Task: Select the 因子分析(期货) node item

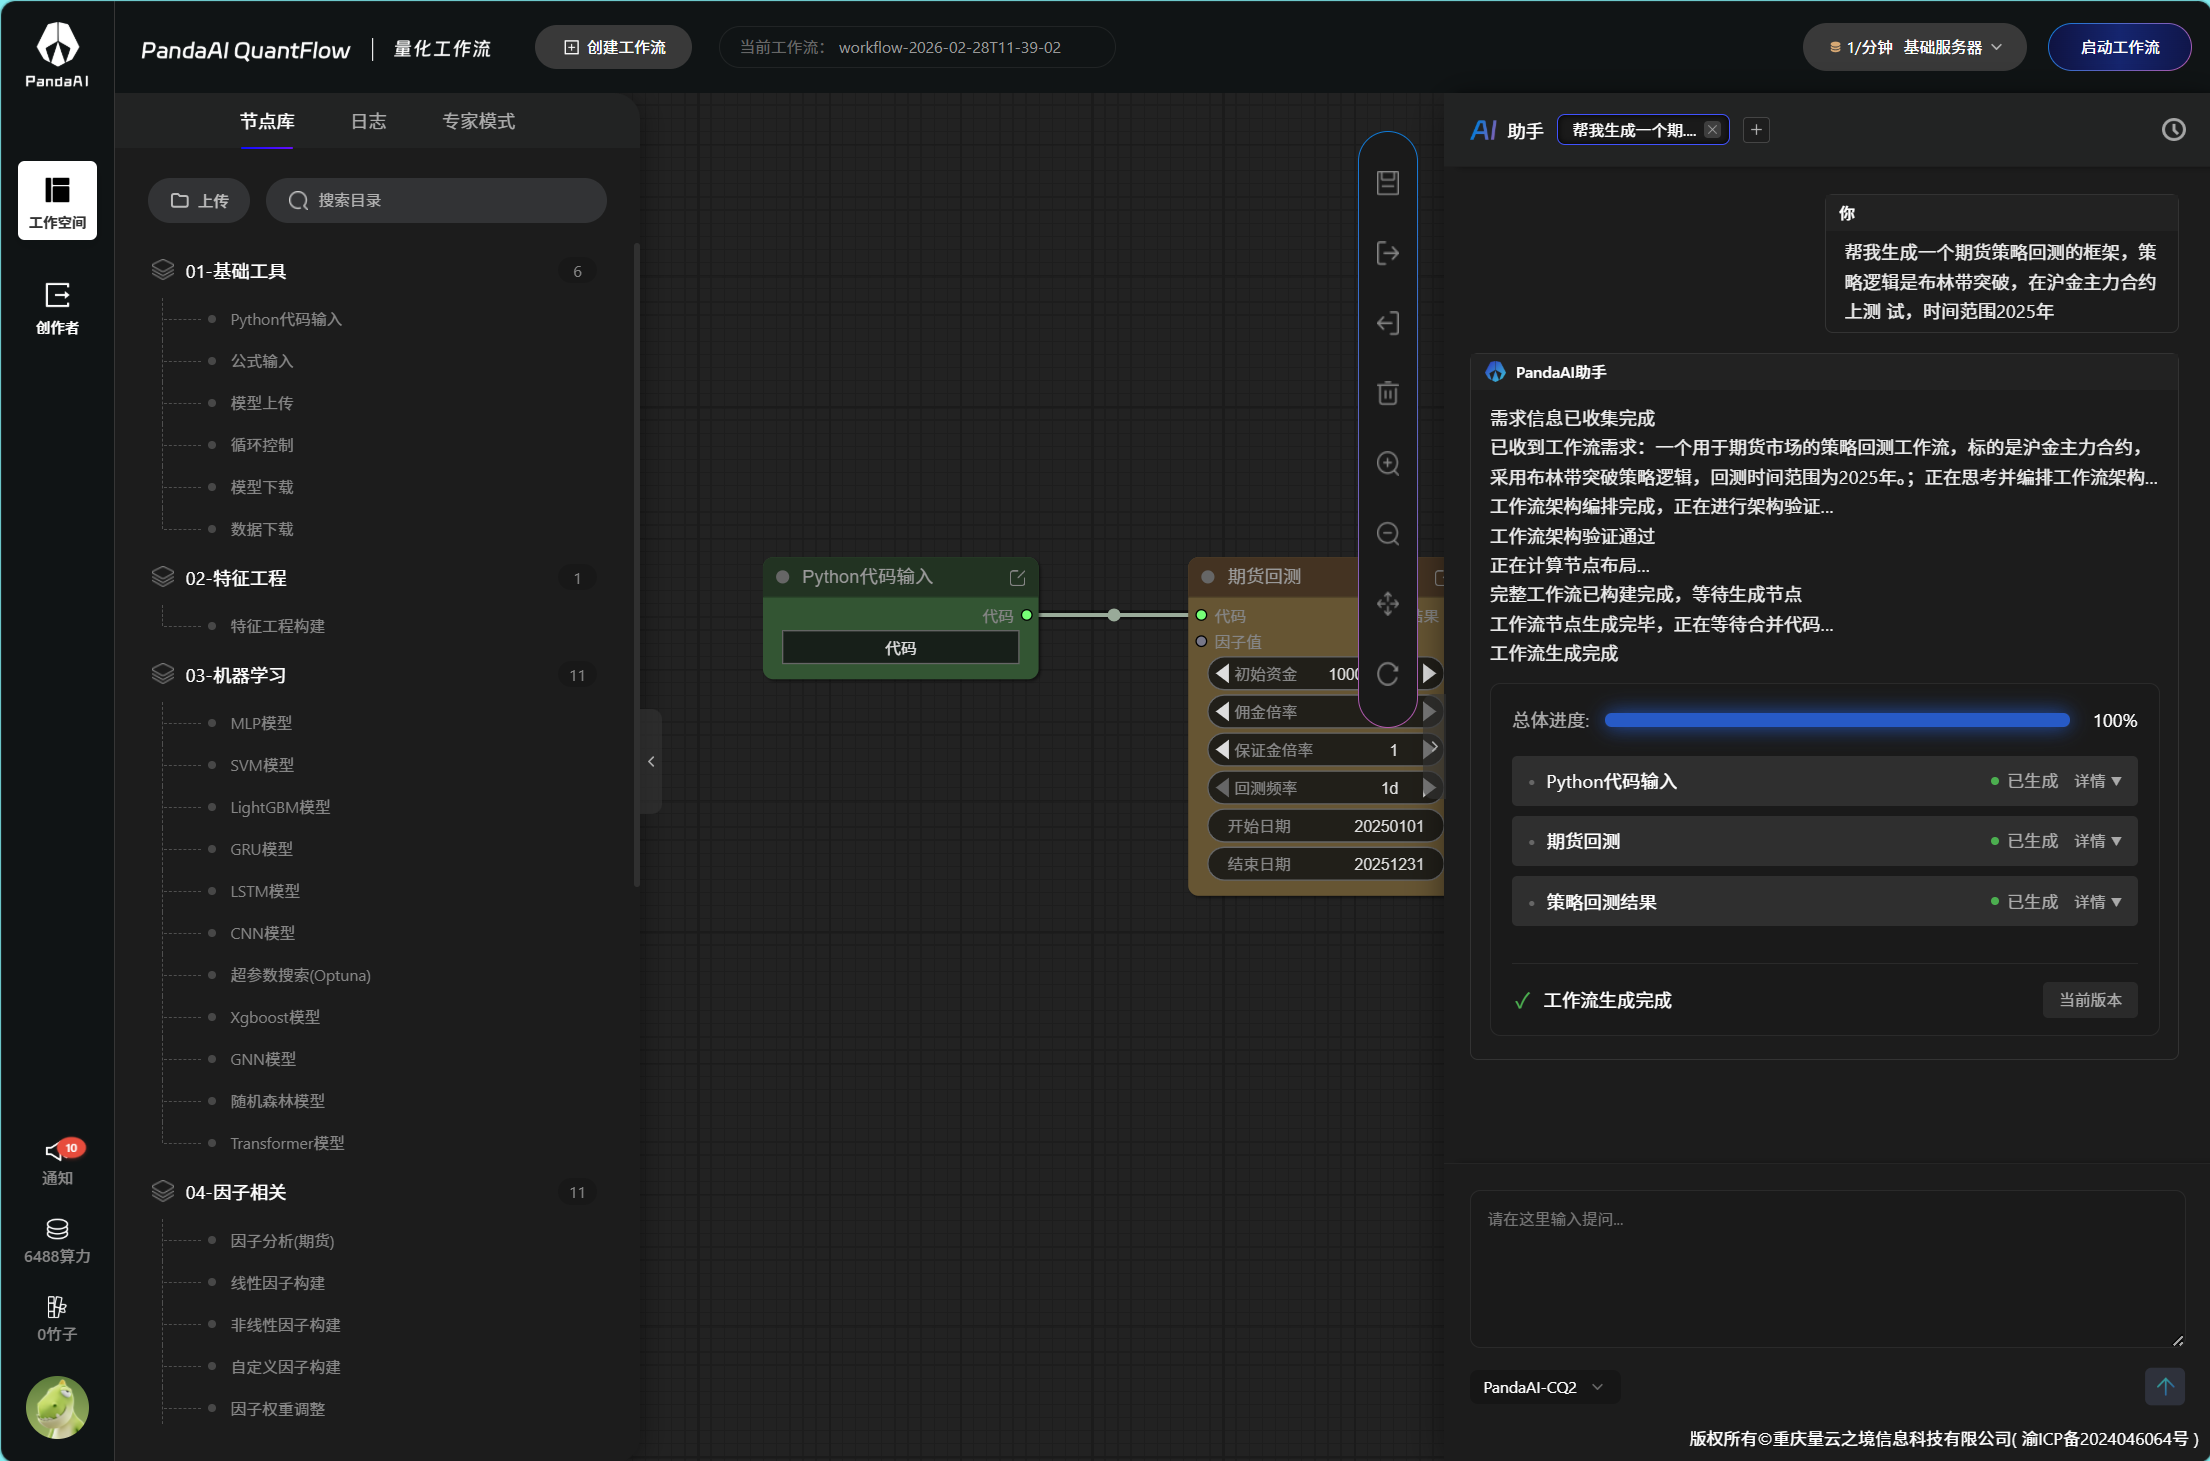Action: pyautogui.click(x=282, y=1241)
